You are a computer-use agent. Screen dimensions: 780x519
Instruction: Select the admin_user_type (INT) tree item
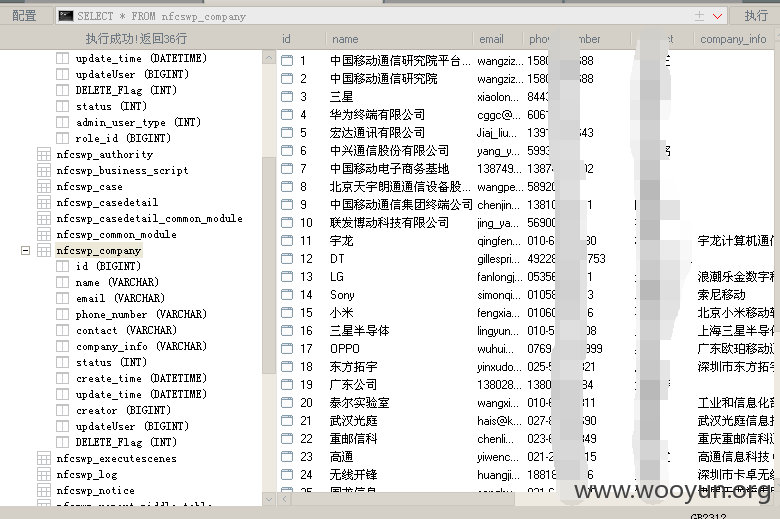(138, 122)
